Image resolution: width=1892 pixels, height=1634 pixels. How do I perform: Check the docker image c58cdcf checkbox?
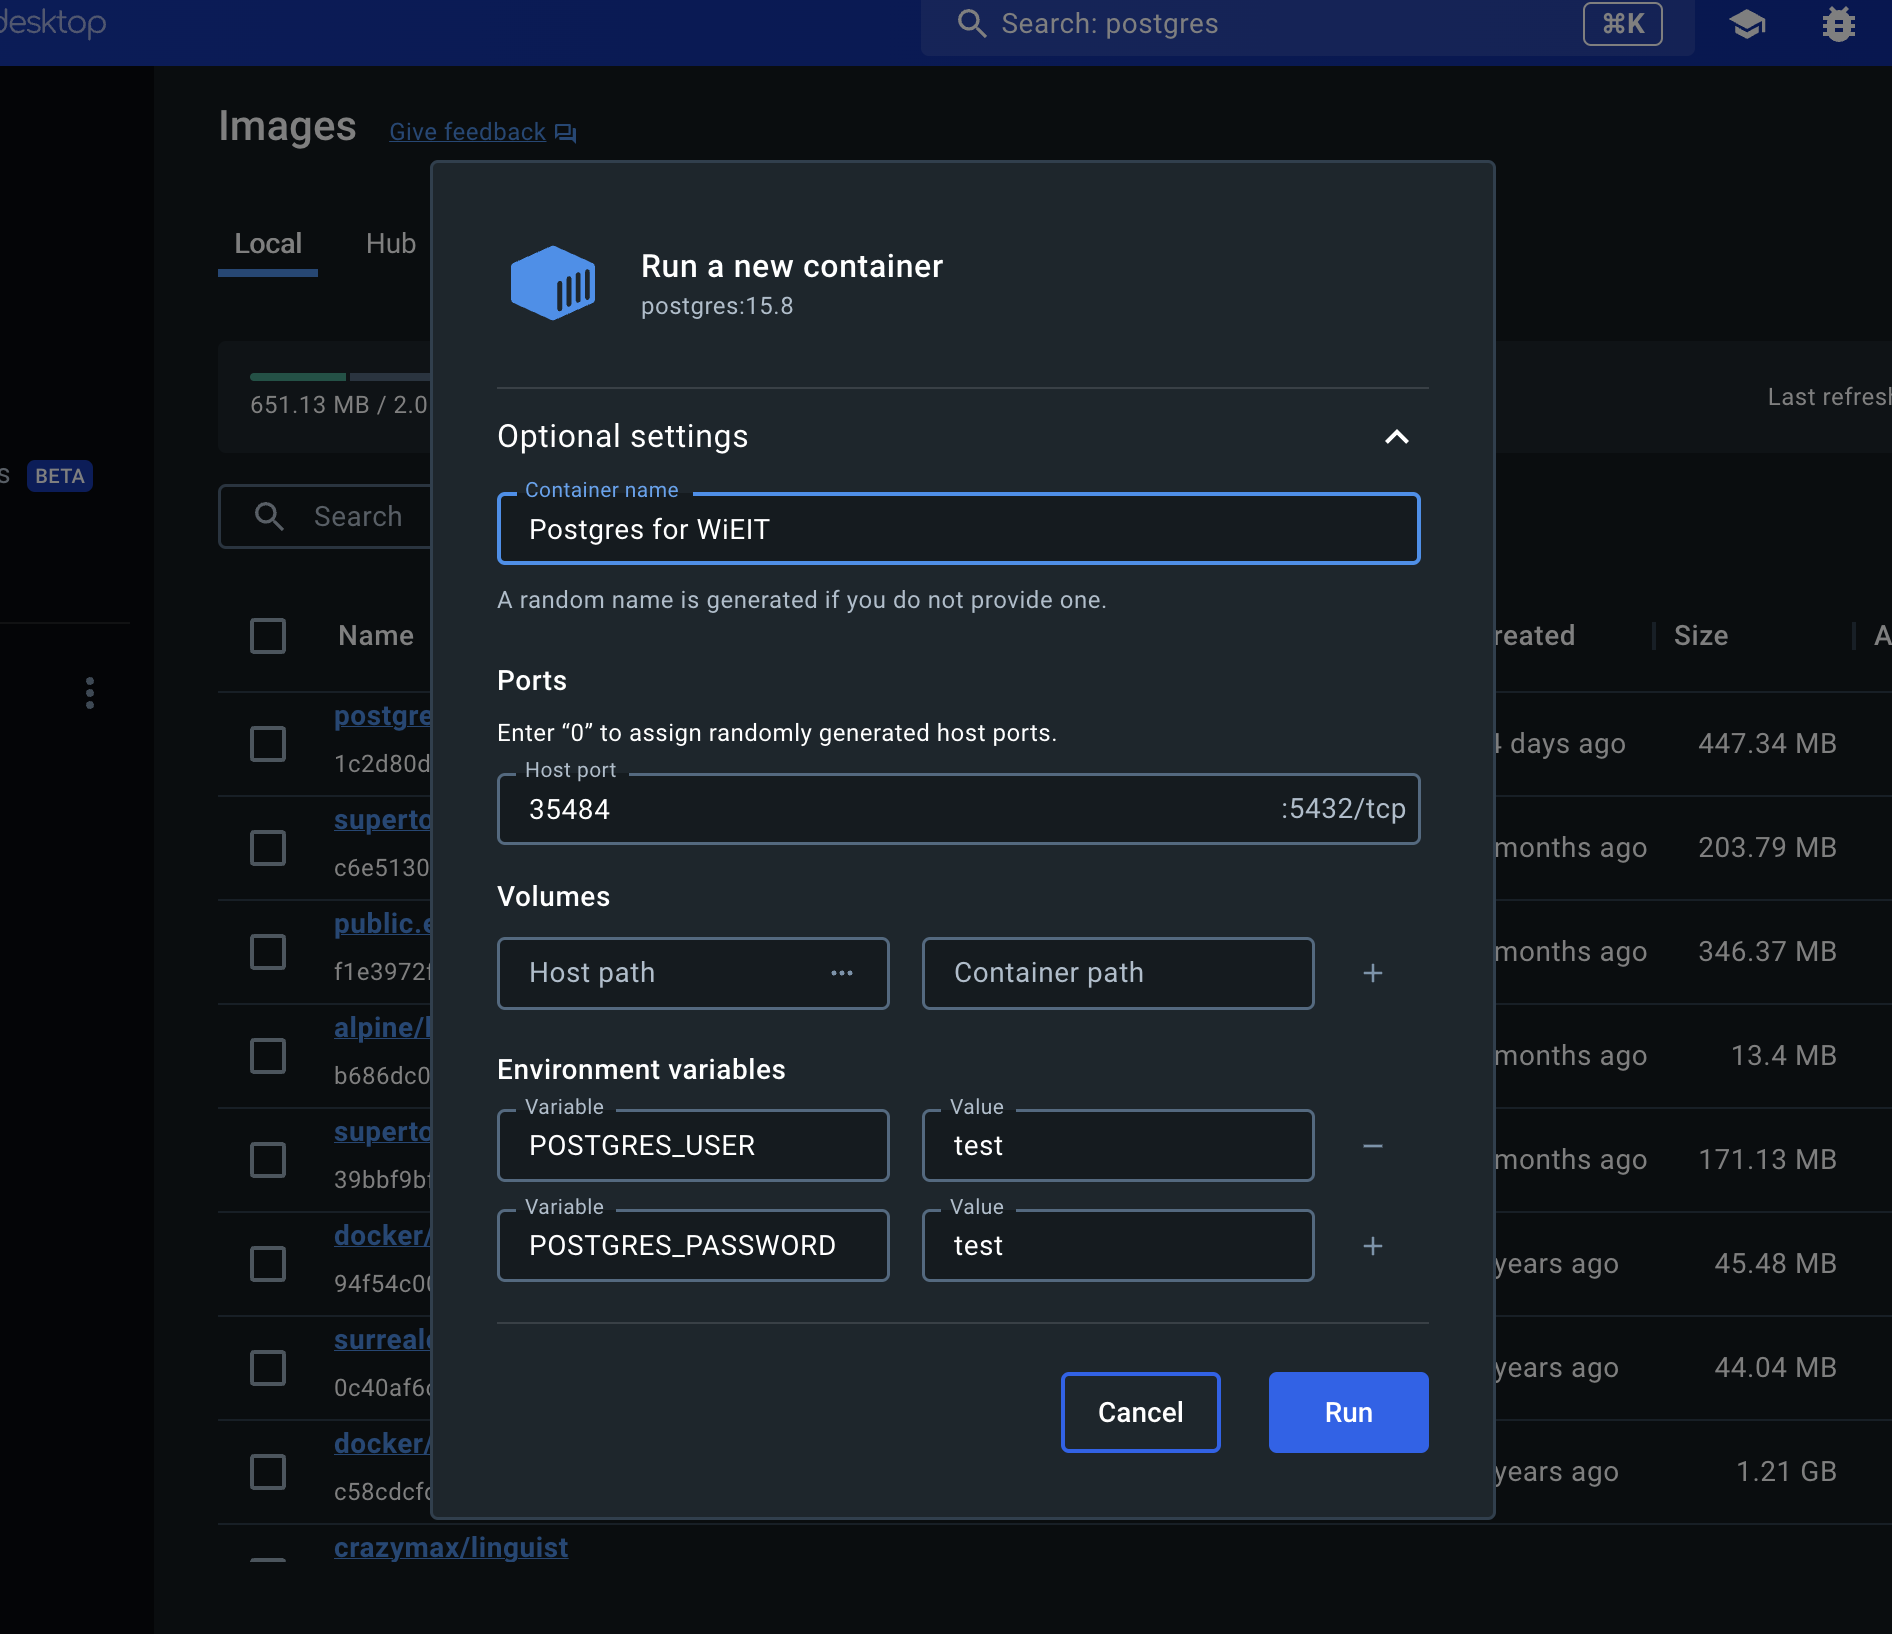click(x=268, y=1472)
